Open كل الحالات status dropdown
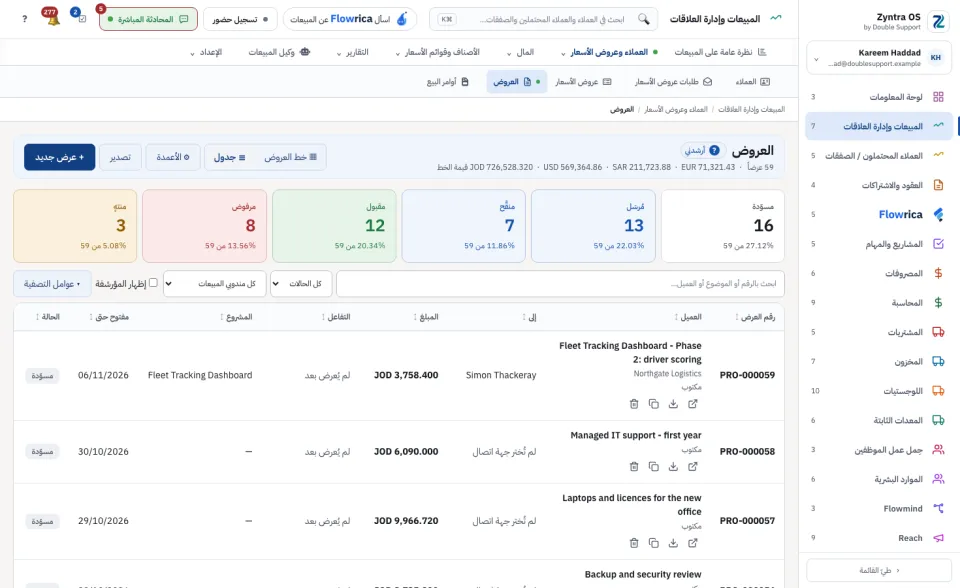 coord(301,284)
